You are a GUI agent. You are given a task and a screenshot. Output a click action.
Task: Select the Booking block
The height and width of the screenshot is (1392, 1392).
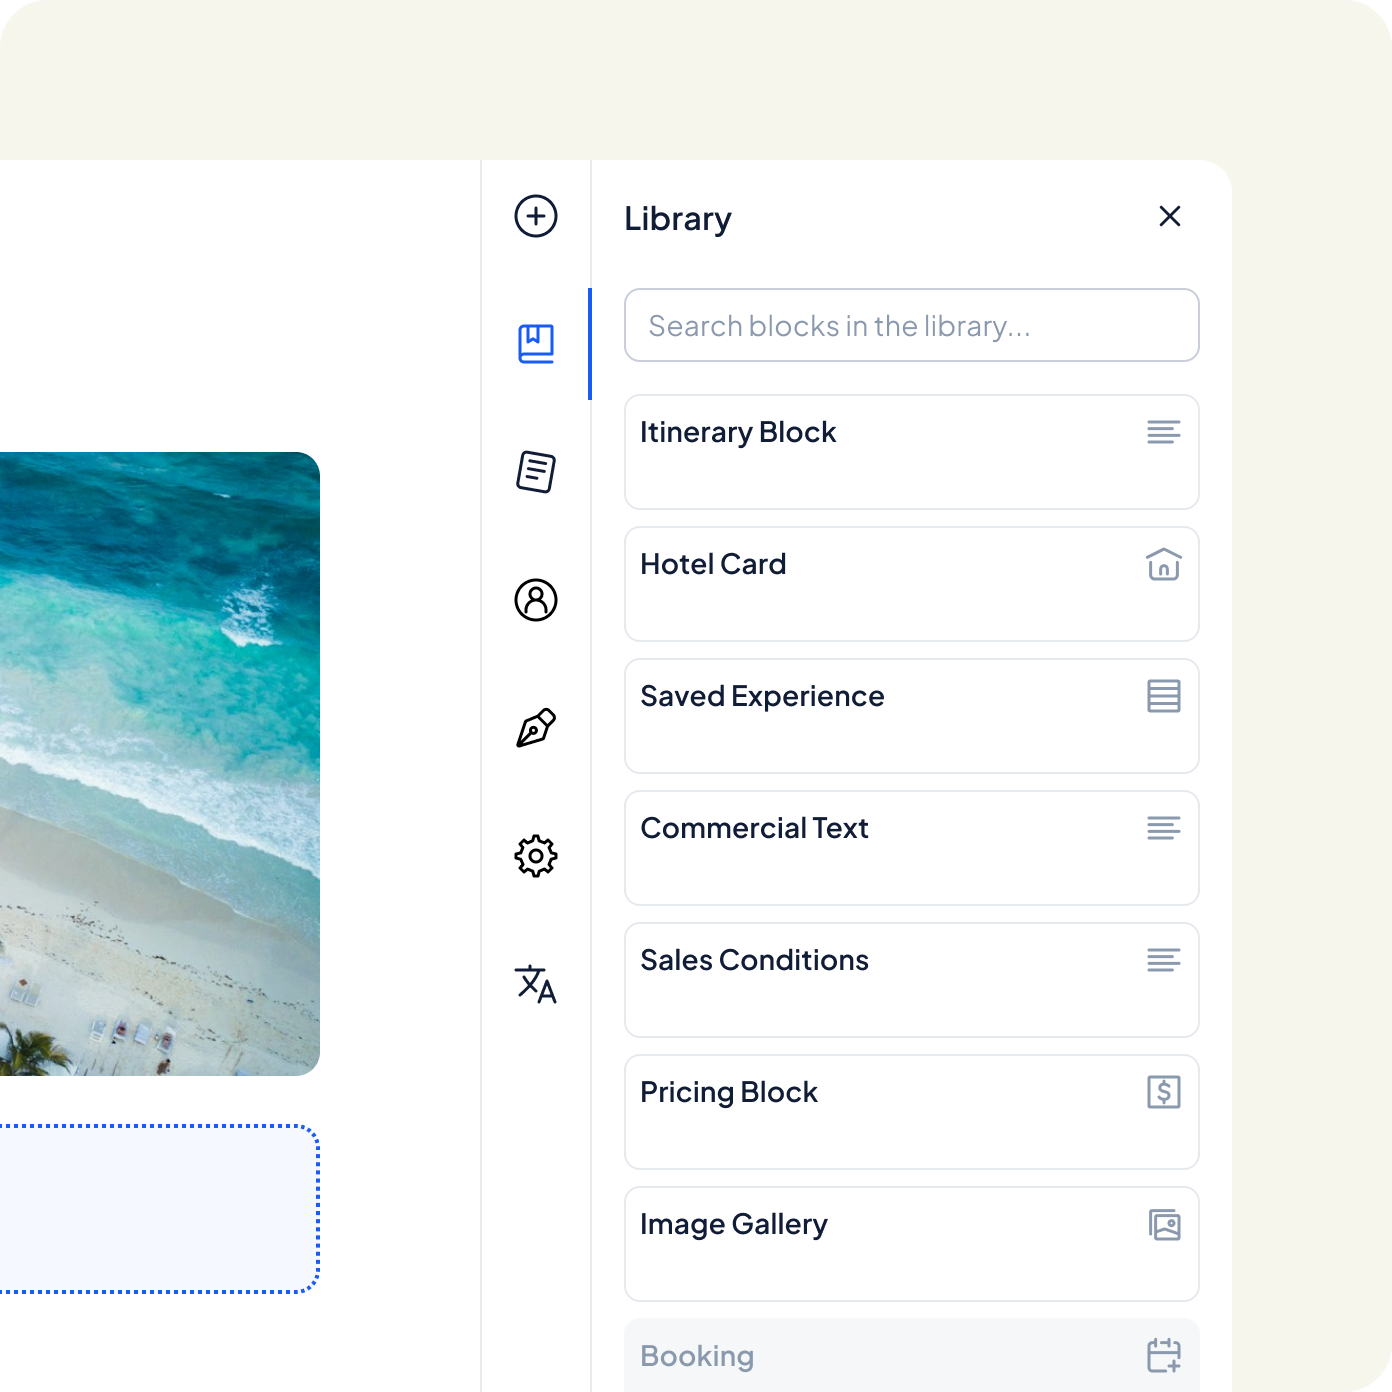tap(912, 1356)
